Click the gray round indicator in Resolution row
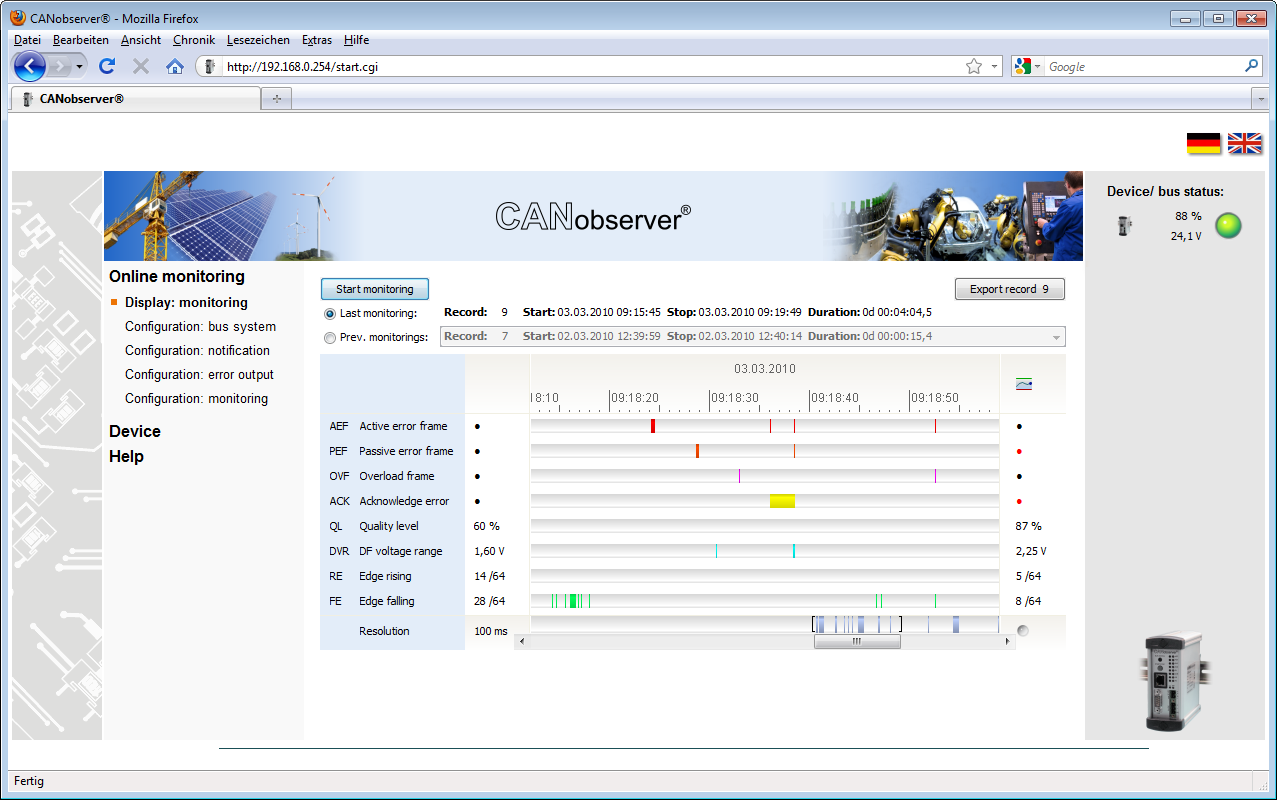This screenshot has height=800, width=1277. [x=1023, y=631]
